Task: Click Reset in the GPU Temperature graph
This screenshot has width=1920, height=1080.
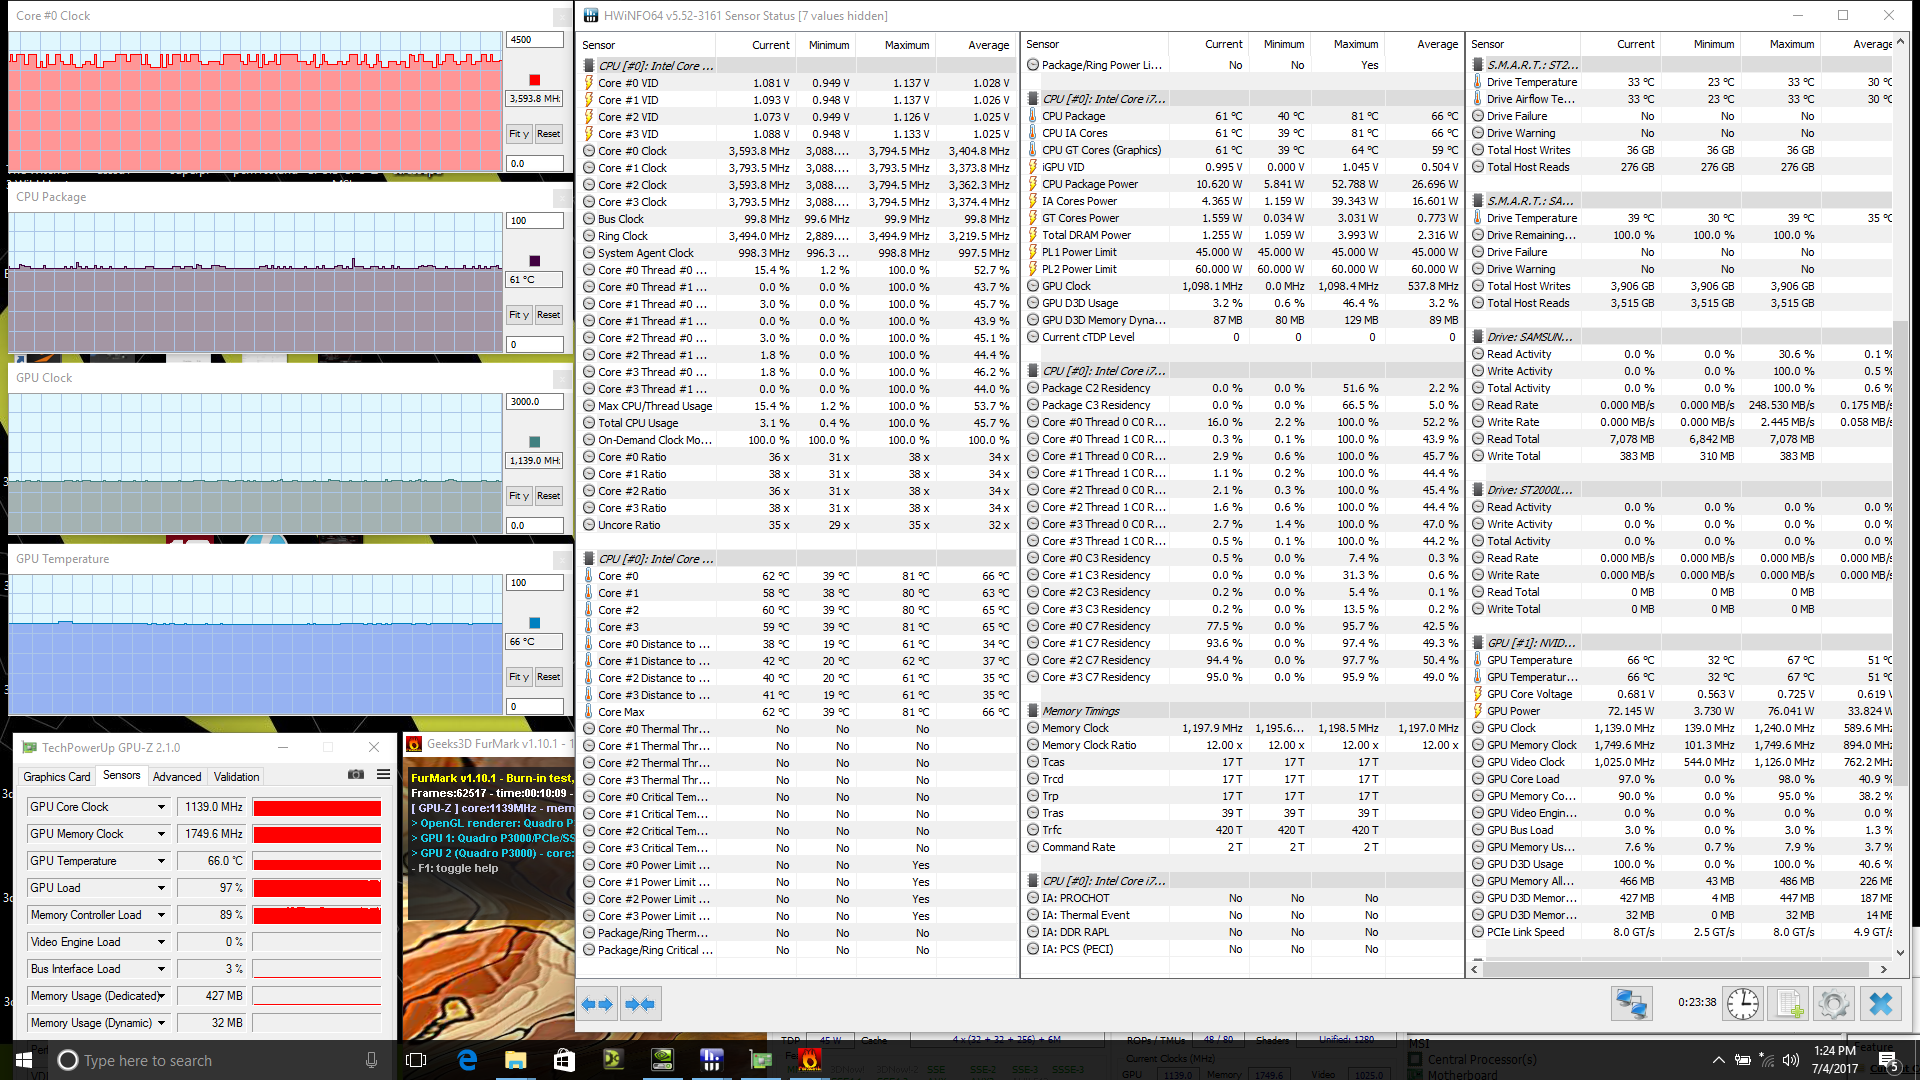Action: [548, 677]
